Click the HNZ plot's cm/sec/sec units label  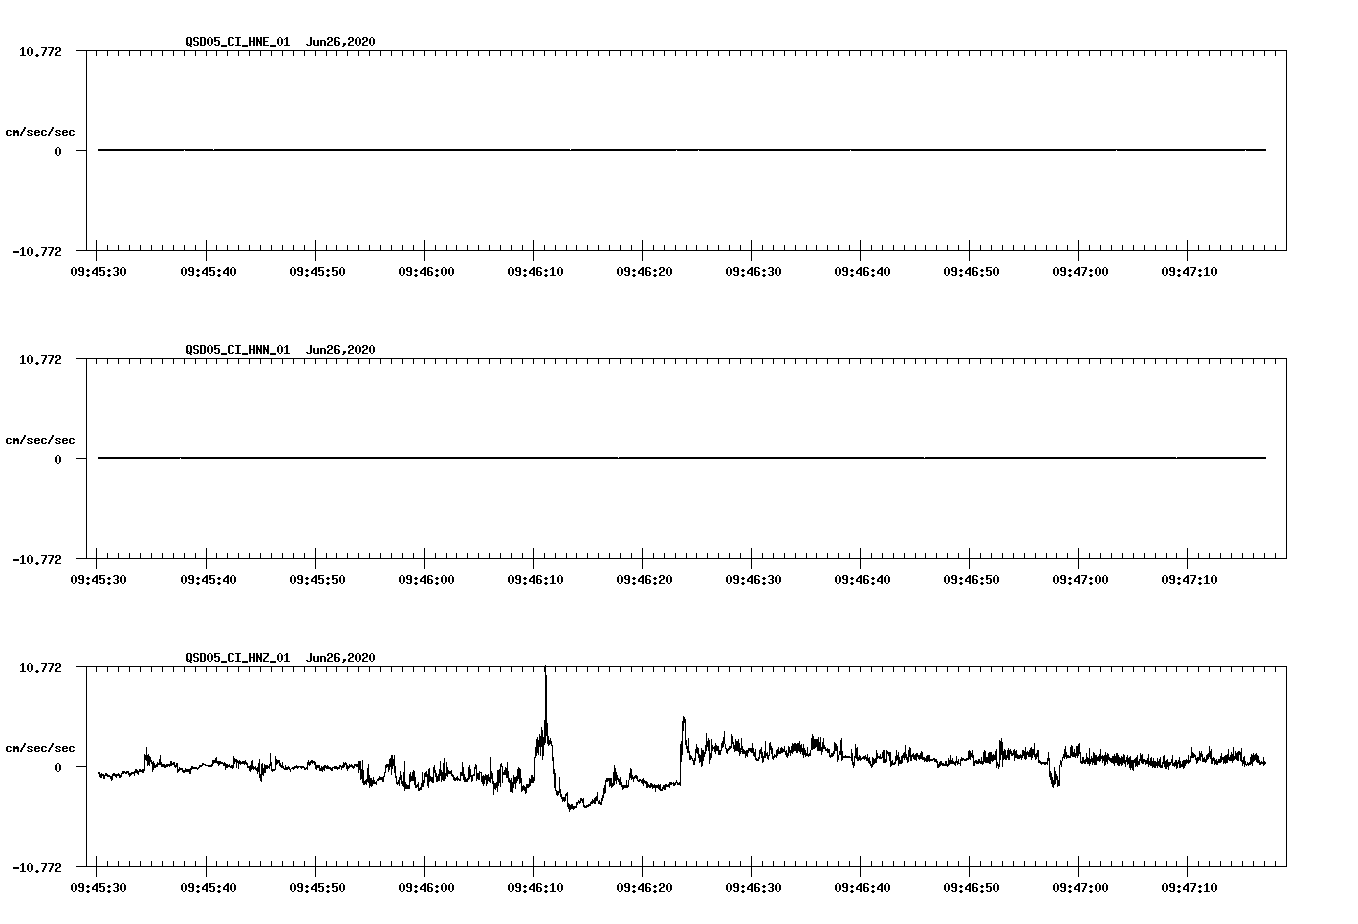pyautogui.click(x=40, y=748)
